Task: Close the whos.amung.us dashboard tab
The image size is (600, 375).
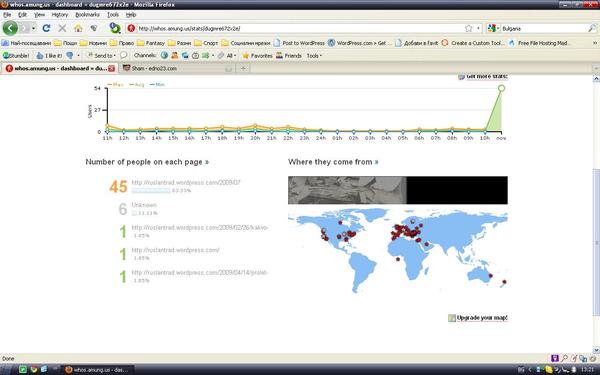Action: tap(111, 68)
